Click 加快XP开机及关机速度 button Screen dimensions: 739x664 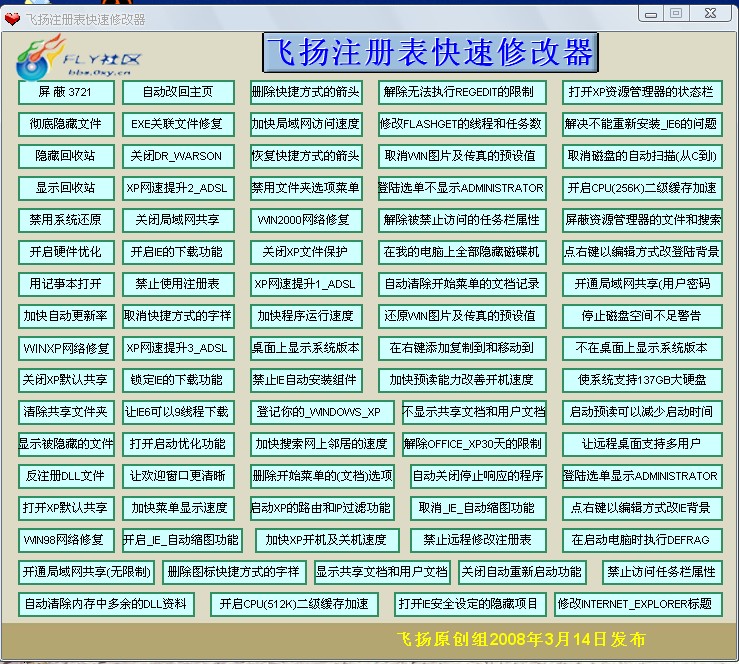tap(327, 541)
